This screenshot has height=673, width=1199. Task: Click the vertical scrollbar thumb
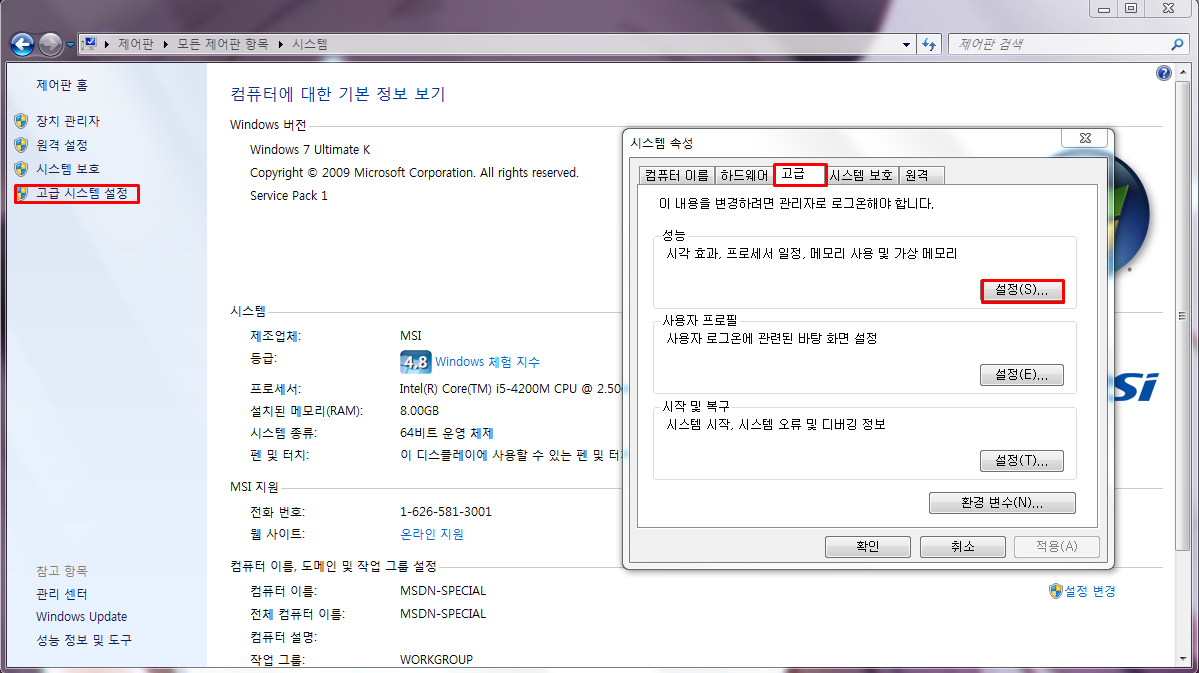tap(1184, 315)
